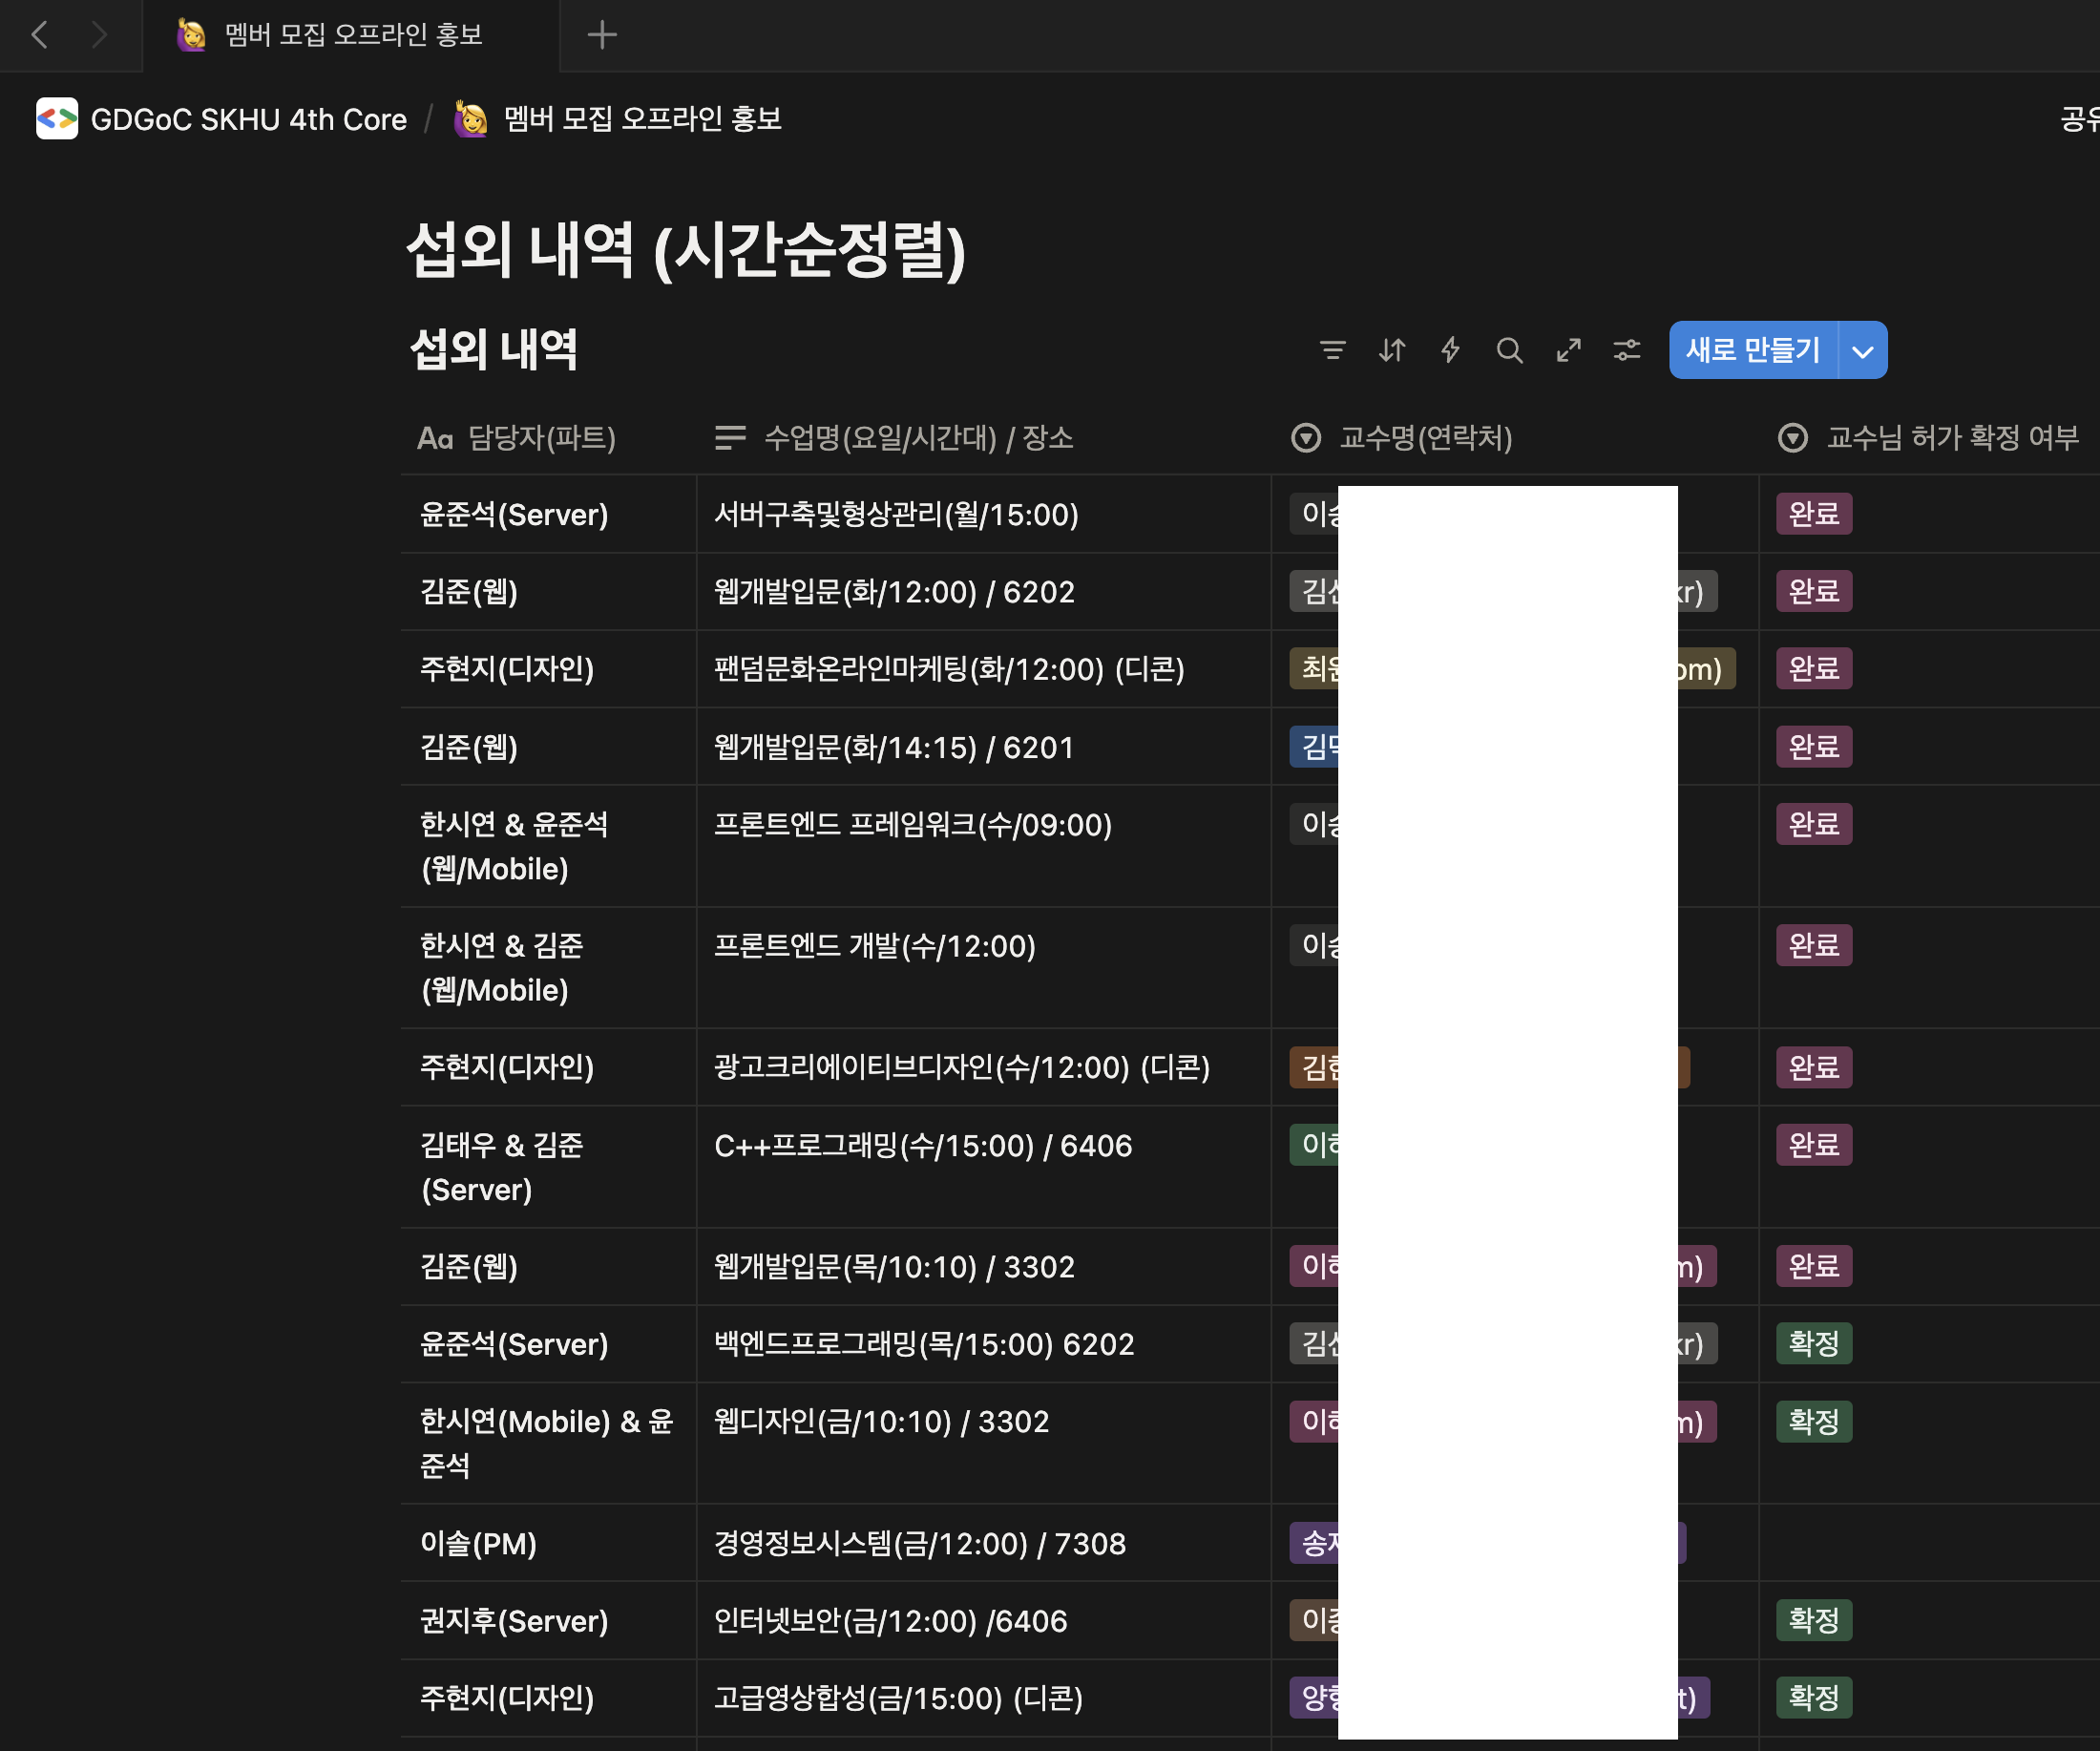Open the automations lightning bolt icon
2100x1751 pixels.
1450,350
